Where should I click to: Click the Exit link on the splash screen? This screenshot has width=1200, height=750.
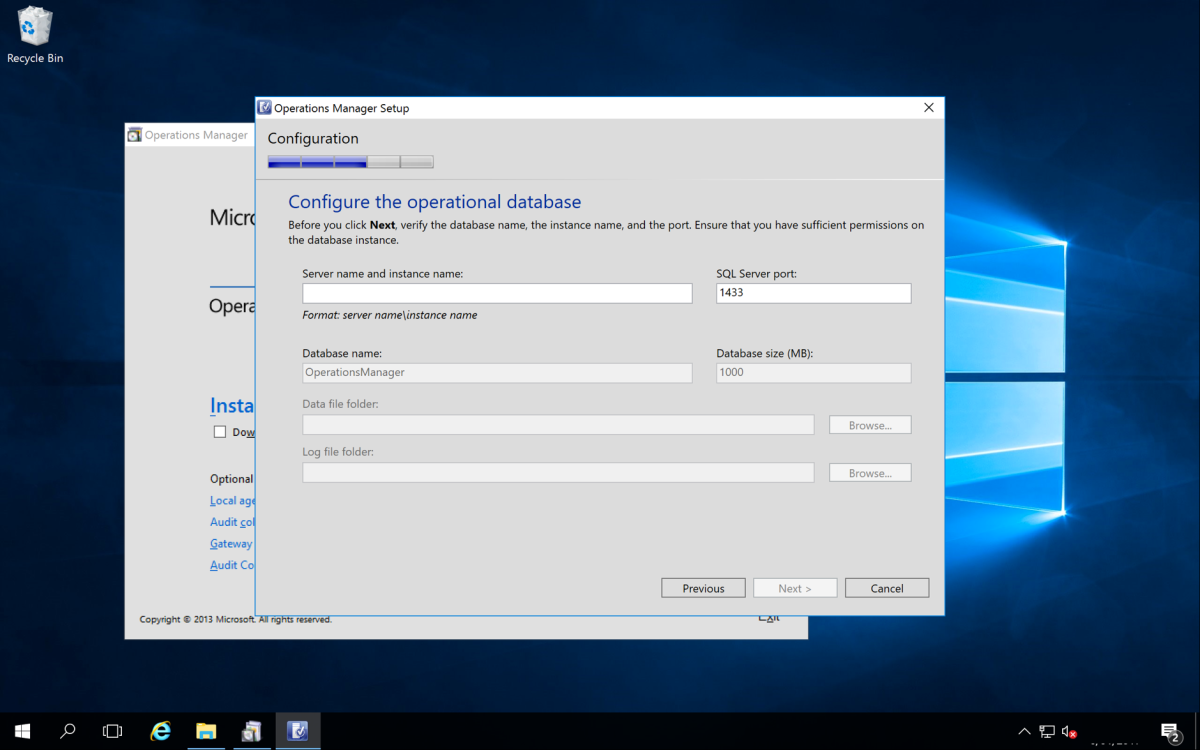(x=769, y=616)
